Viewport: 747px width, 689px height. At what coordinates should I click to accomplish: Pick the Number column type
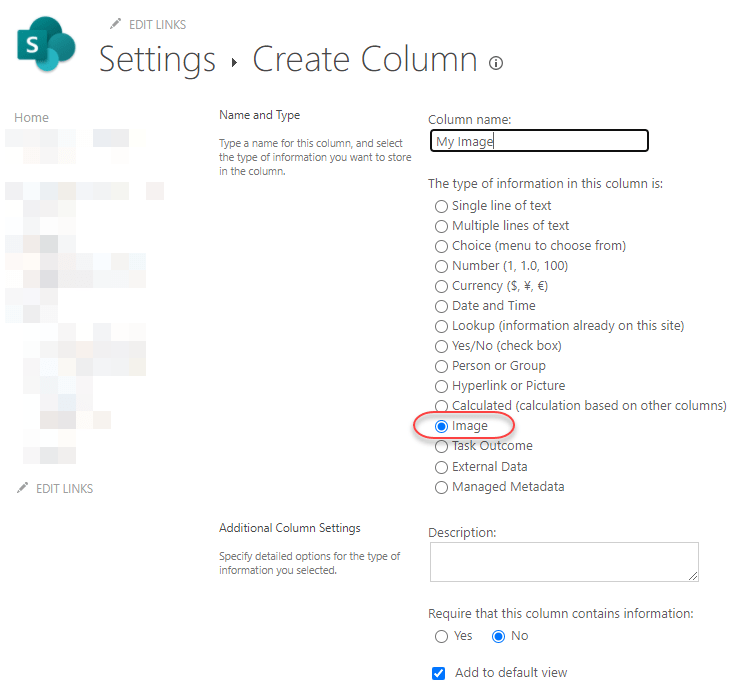[x=441, y=266]
